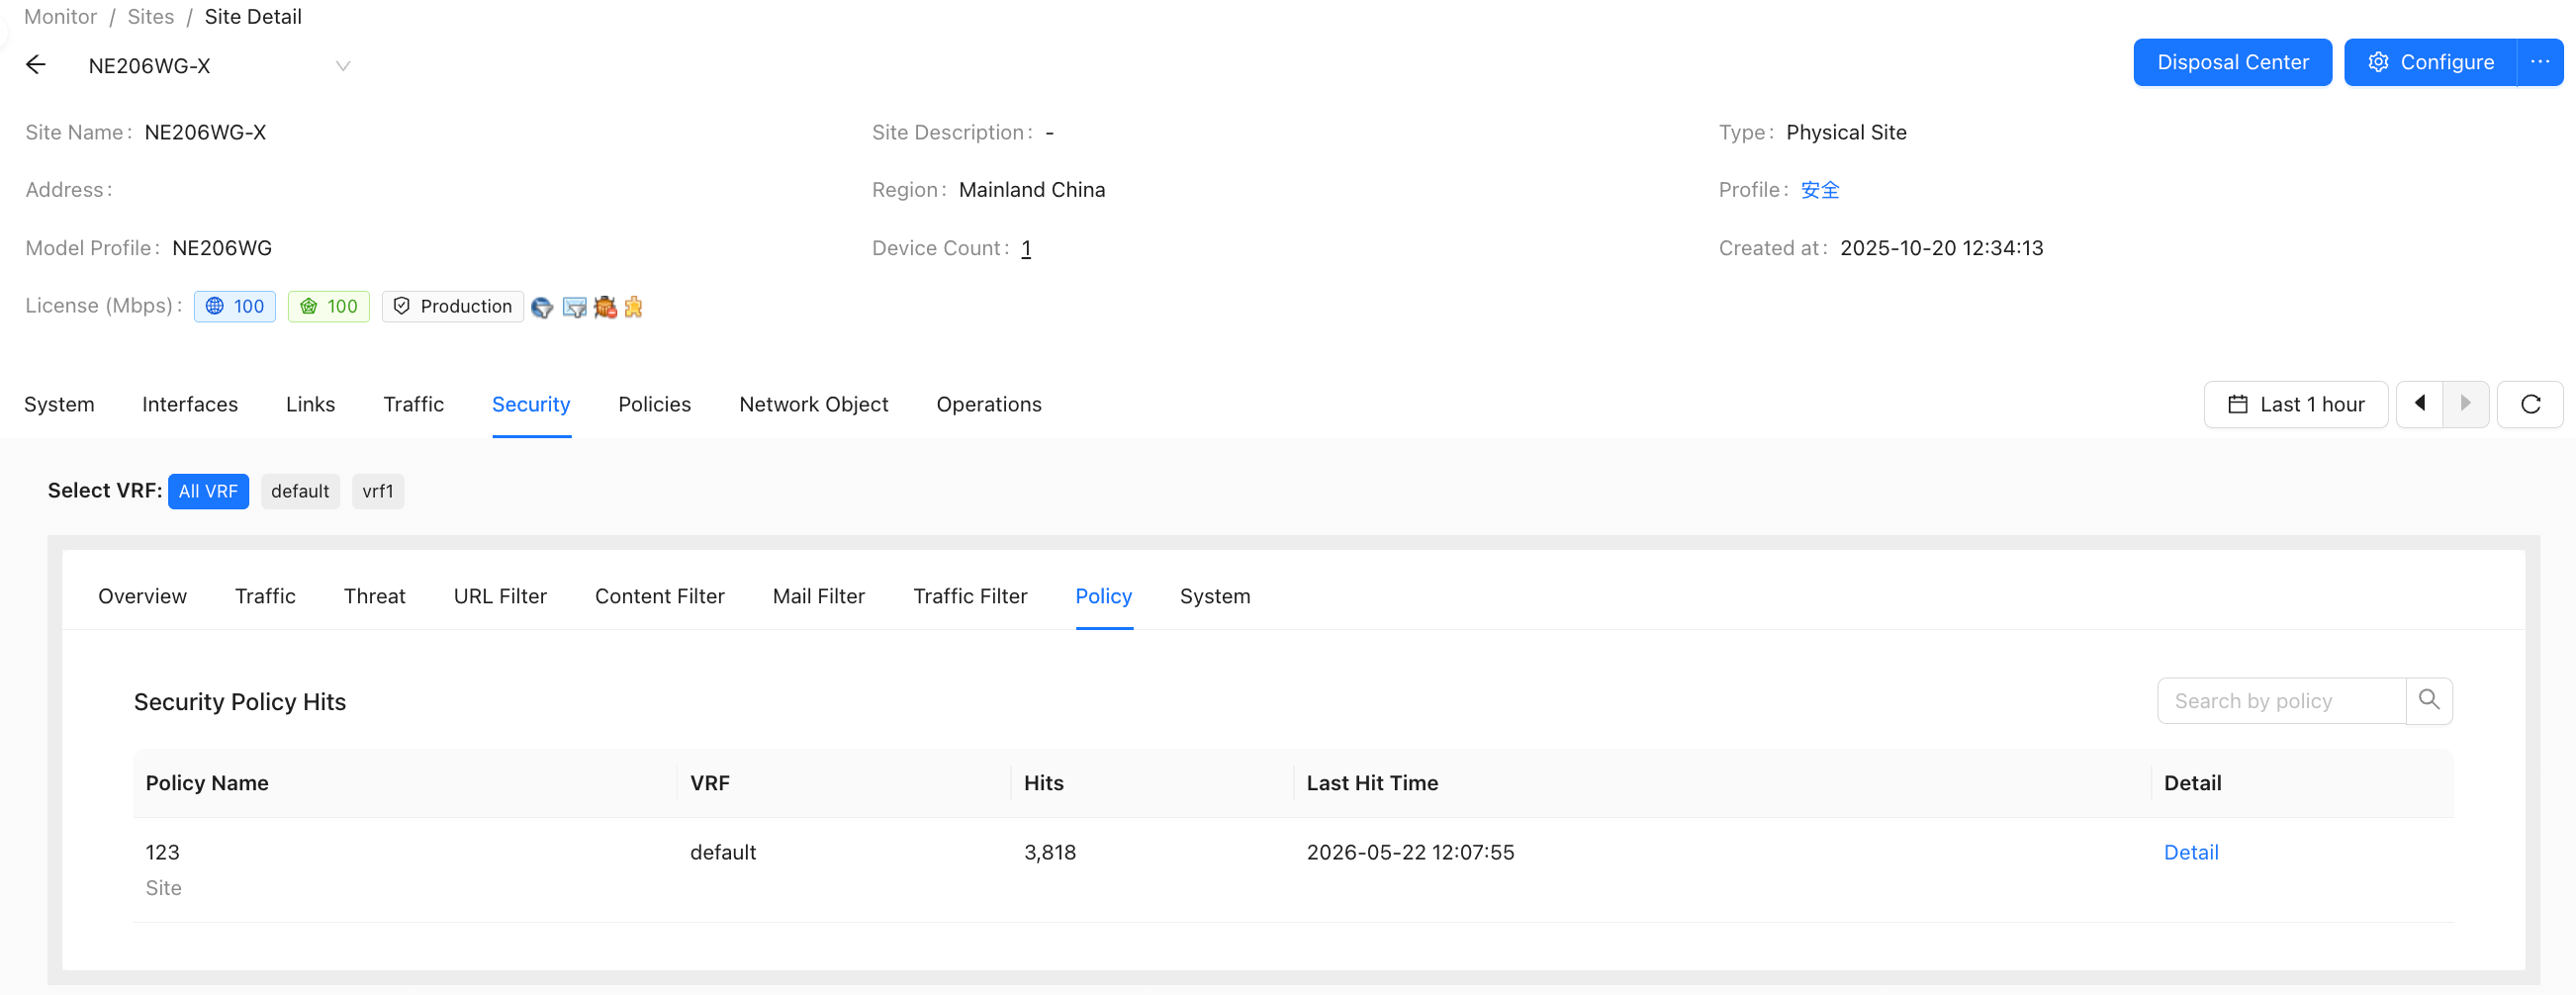Open the Operations tab

(x=989, y=404)
